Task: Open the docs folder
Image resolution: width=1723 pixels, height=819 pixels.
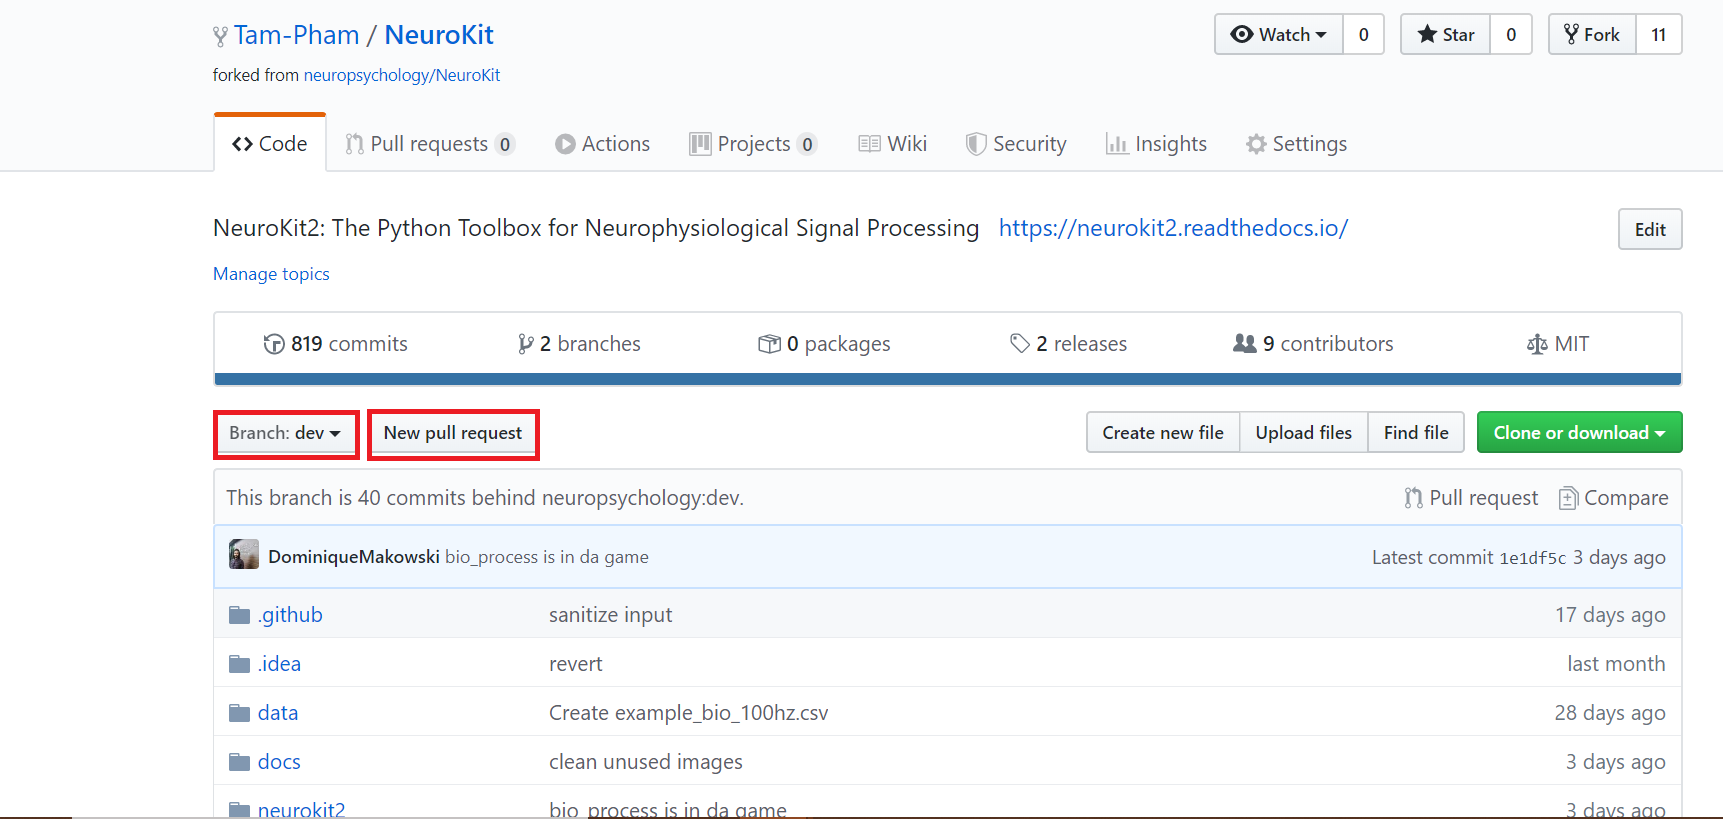Action: [279, 762]
